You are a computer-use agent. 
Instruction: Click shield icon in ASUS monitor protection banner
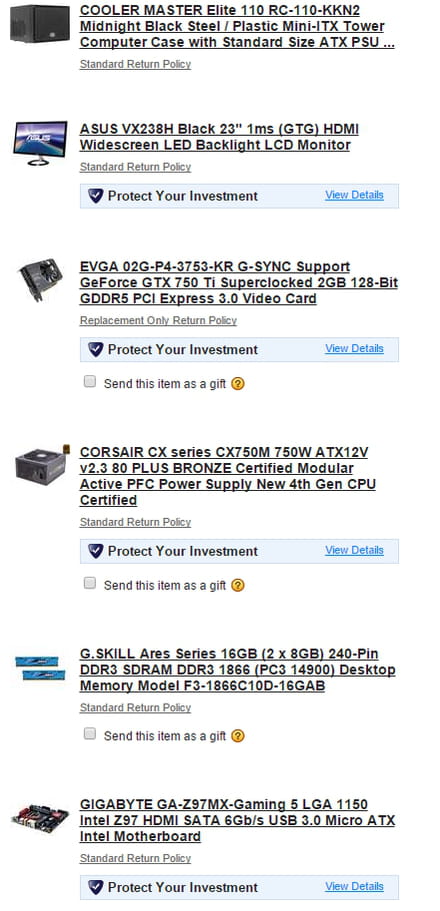click(x=96, y=196)
